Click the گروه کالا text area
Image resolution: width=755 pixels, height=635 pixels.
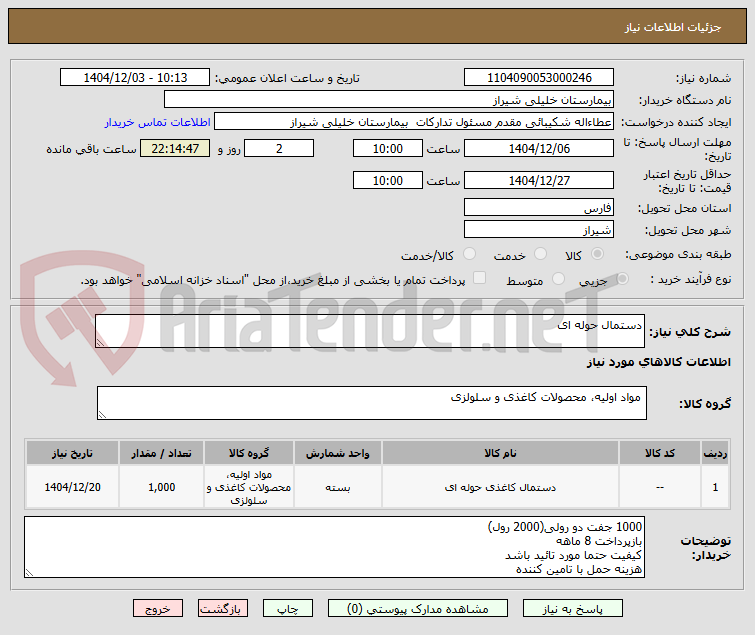click(x=372, y=403)
